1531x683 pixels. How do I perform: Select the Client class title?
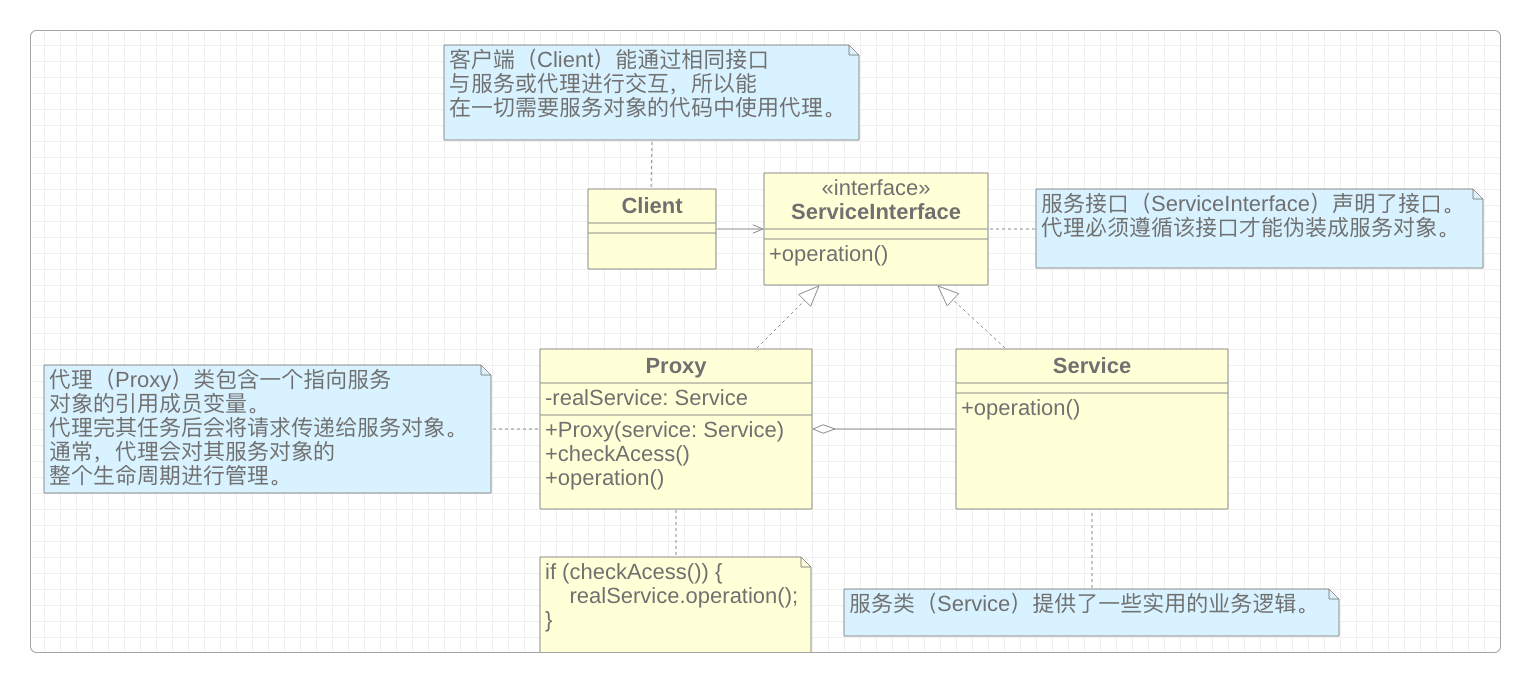click(652, 206)
